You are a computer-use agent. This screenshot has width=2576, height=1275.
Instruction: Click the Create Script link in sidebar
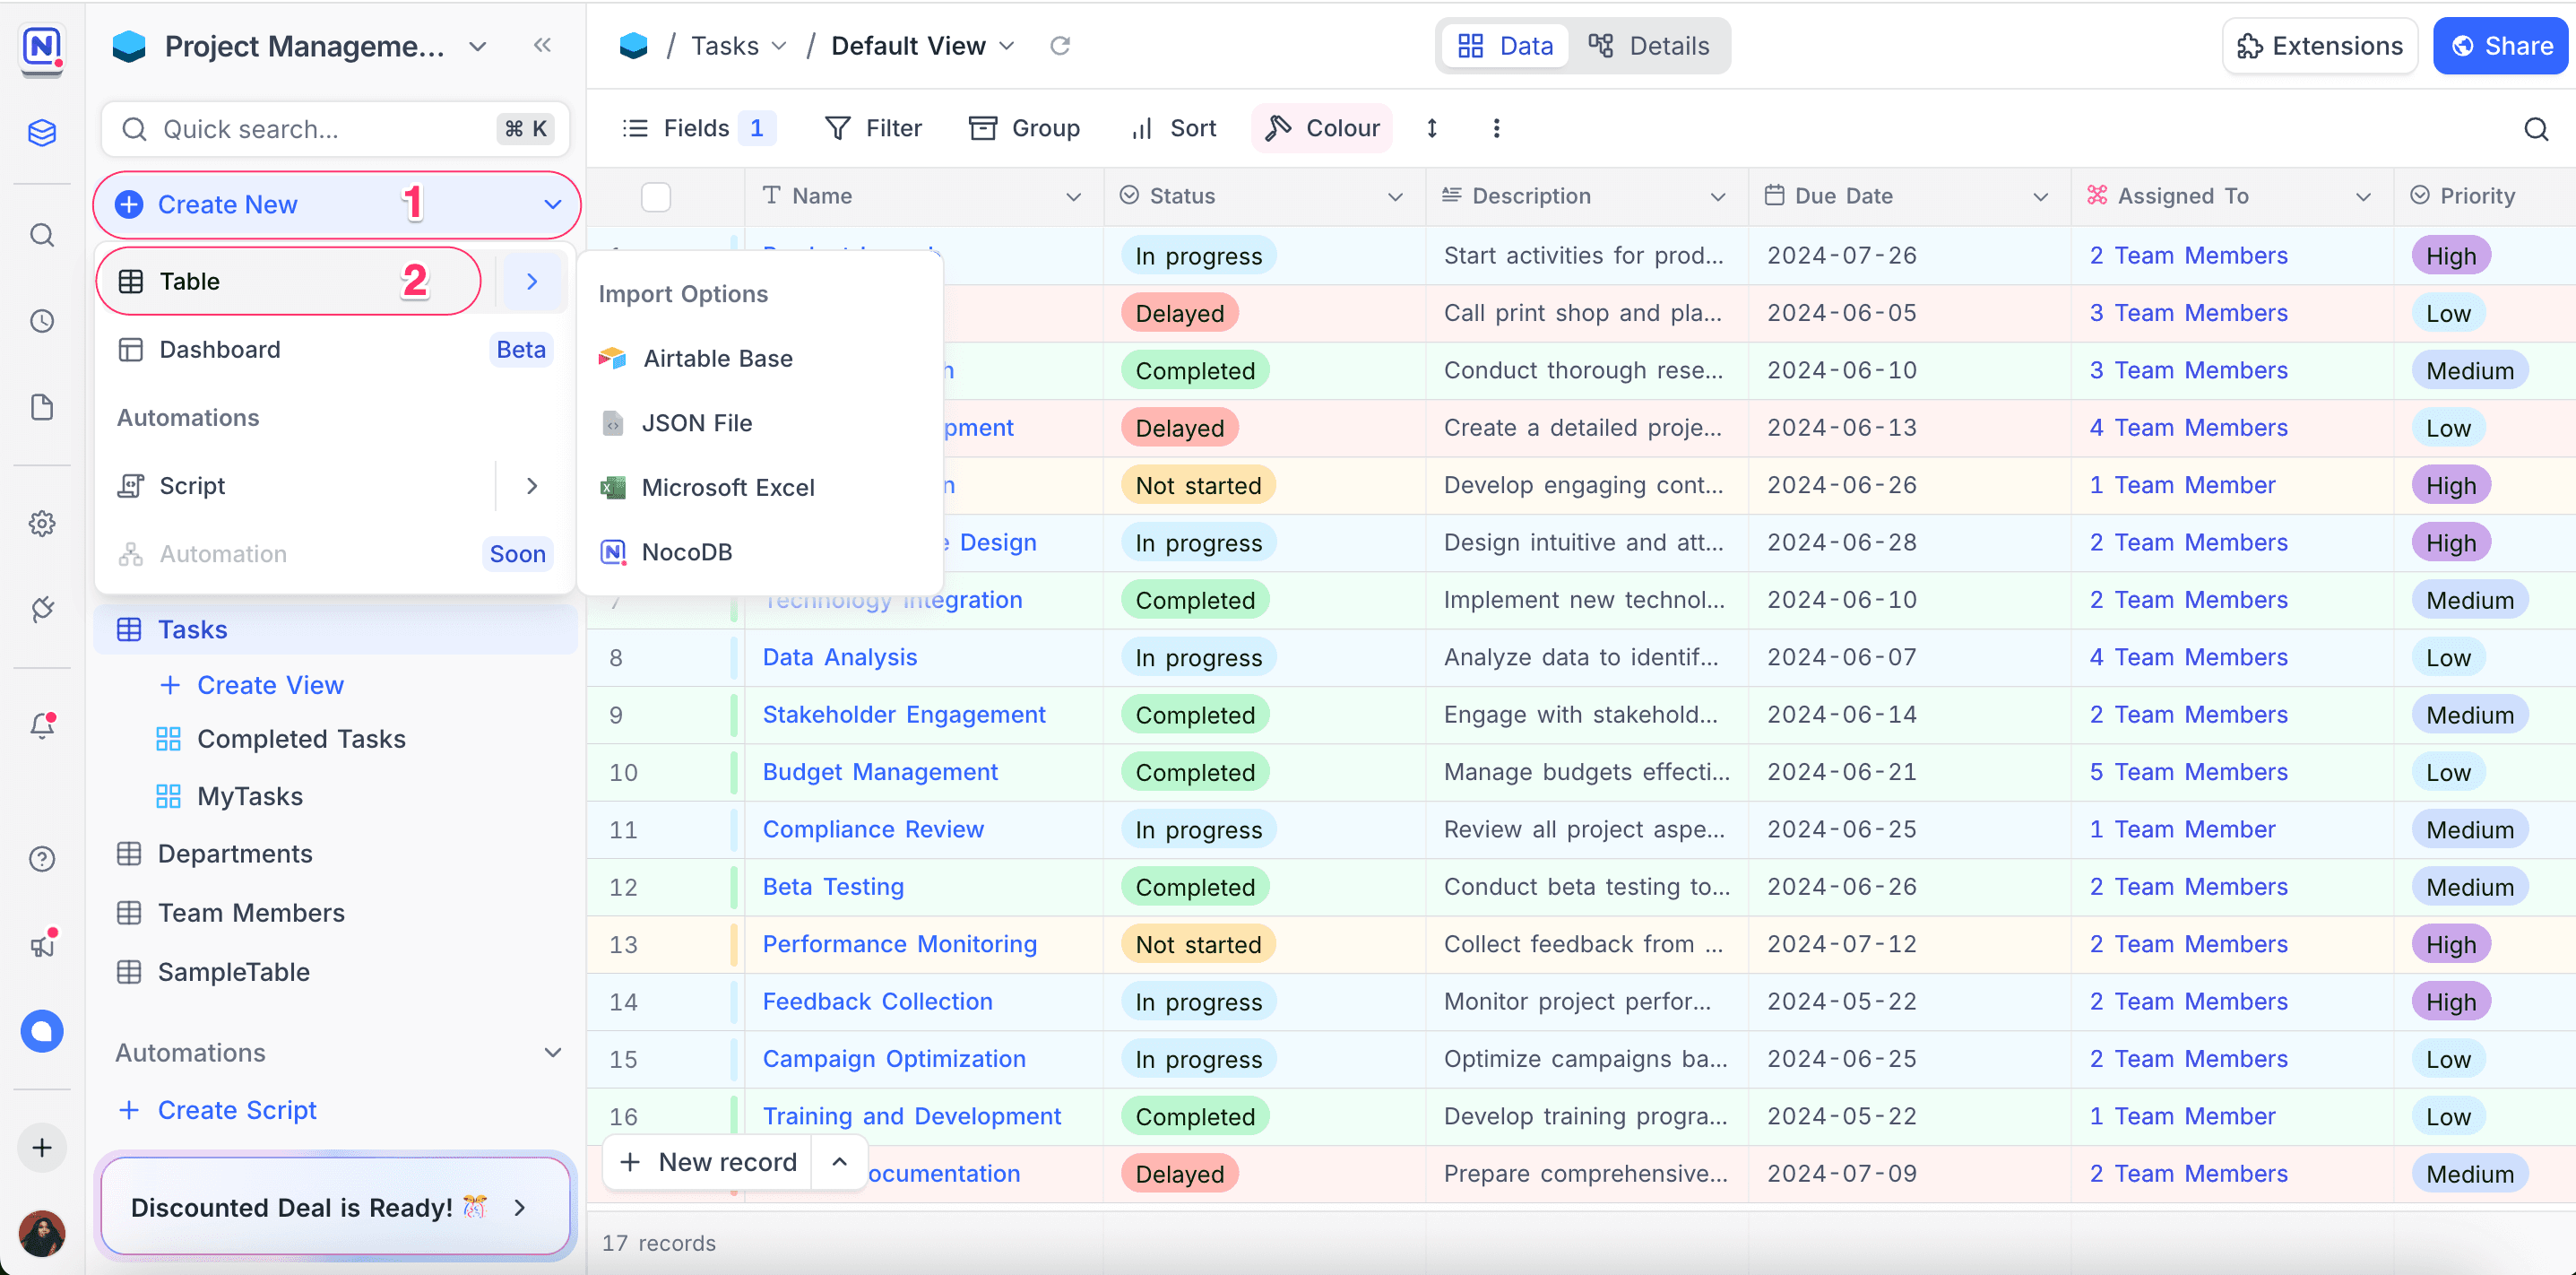(x=237, y=1110)
